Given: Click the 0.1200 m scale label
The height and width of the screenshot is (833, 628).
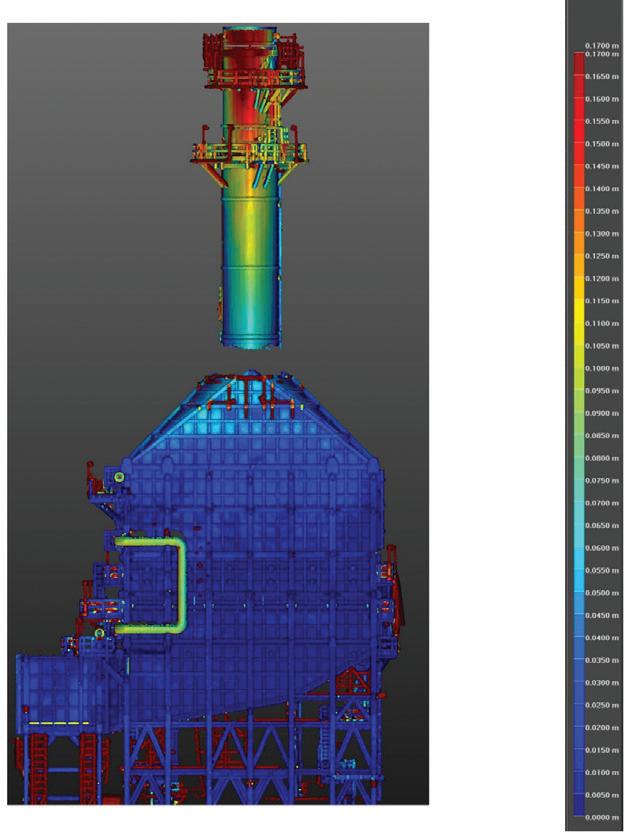Looking at the screenshot, I should (602, 278).
